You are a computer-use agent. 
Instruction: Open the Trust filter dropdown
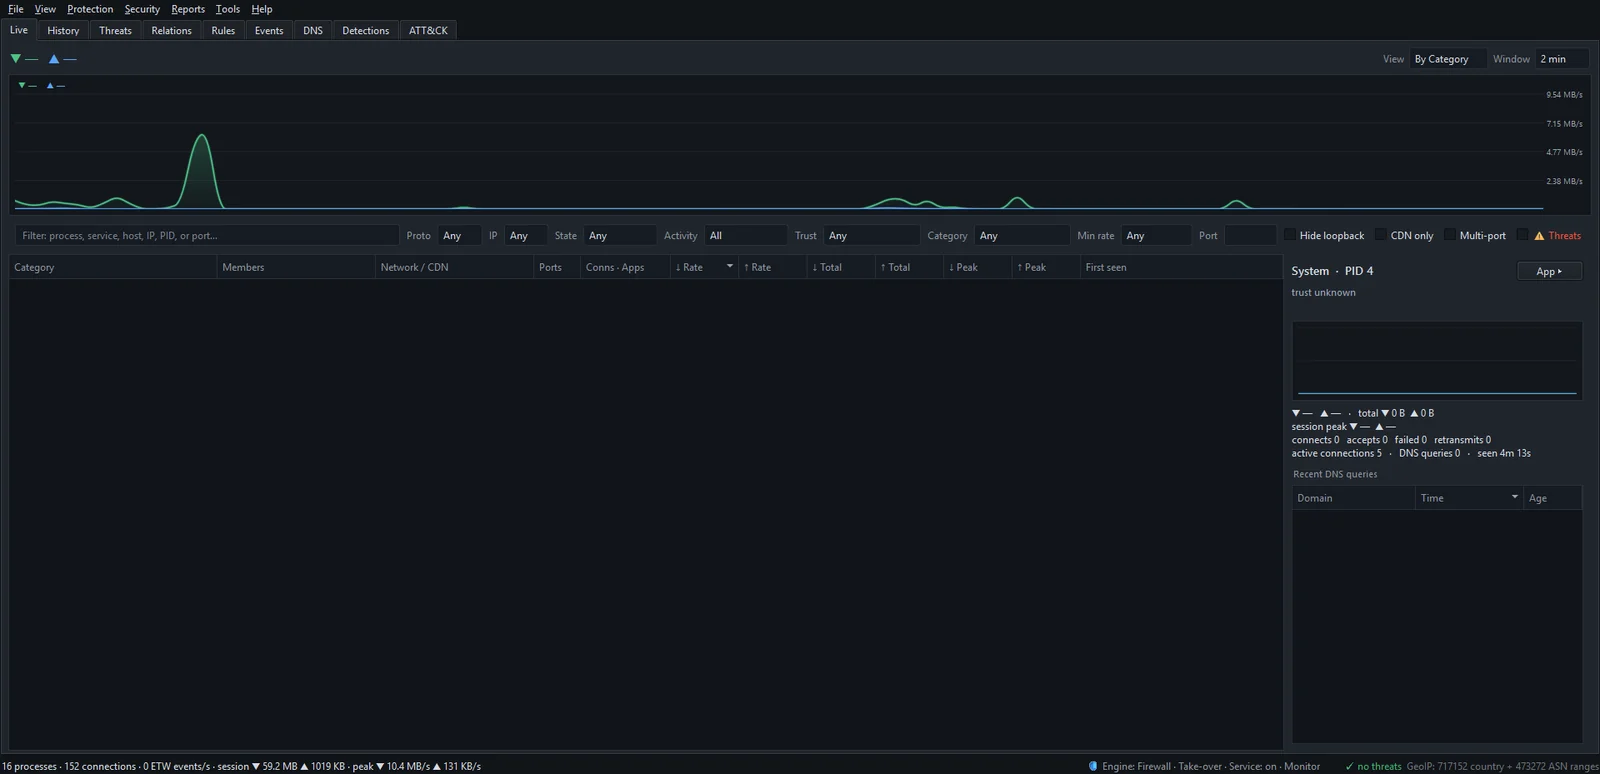point(871,236)
